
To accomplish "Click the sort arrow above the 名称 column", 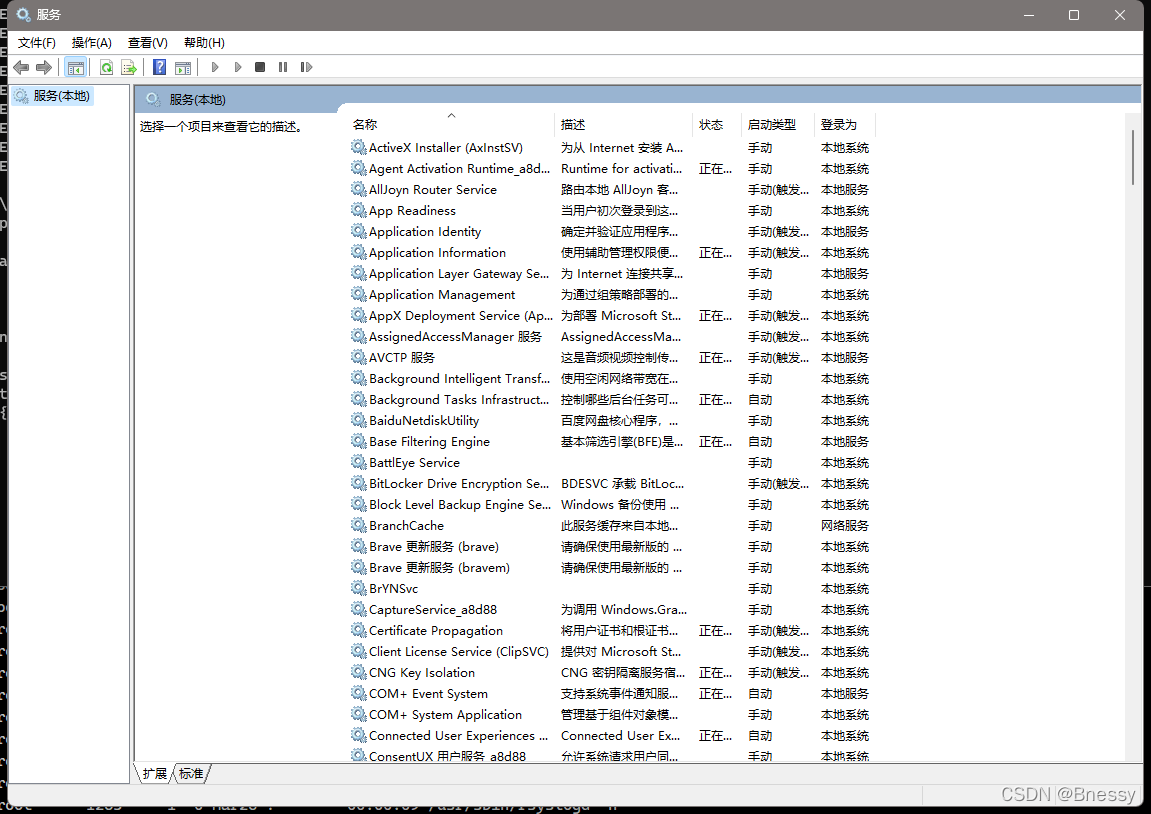I will [451, 115].
